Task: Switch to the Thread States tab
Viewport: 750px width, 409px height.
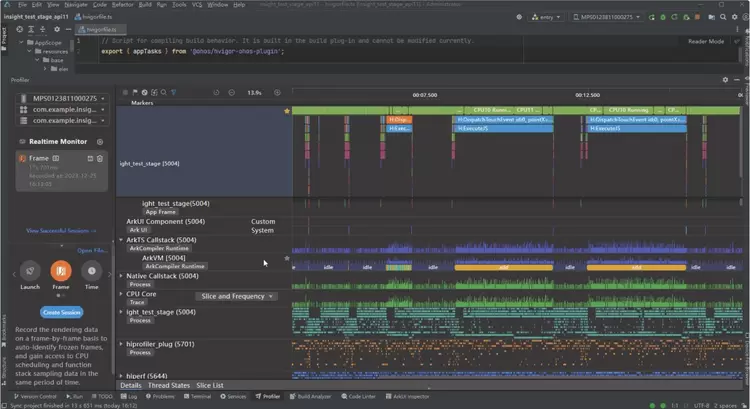Action: [168, 385]
